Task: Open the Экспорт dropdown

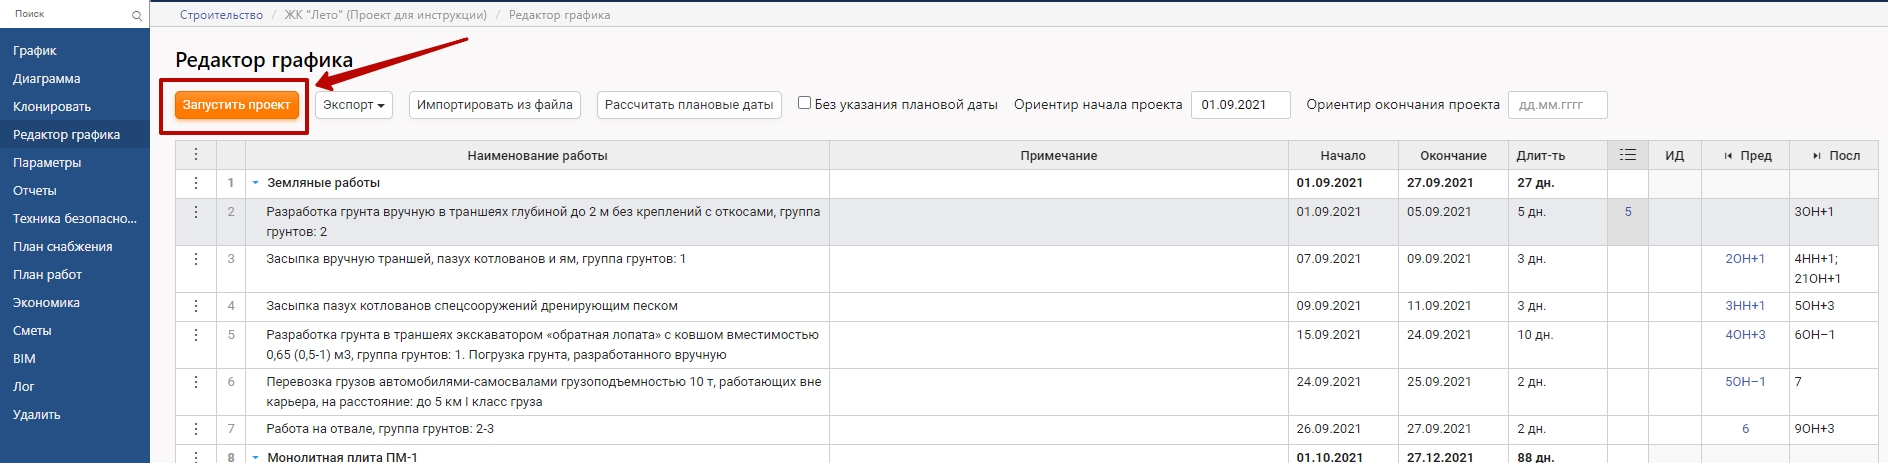Action: [x=354, y=105]
